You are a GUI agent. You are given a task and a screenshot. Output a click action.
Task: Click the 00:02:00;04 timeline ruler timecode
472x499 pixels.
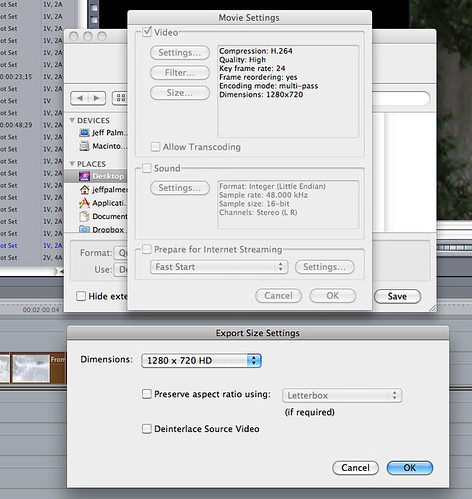(41, 310)
